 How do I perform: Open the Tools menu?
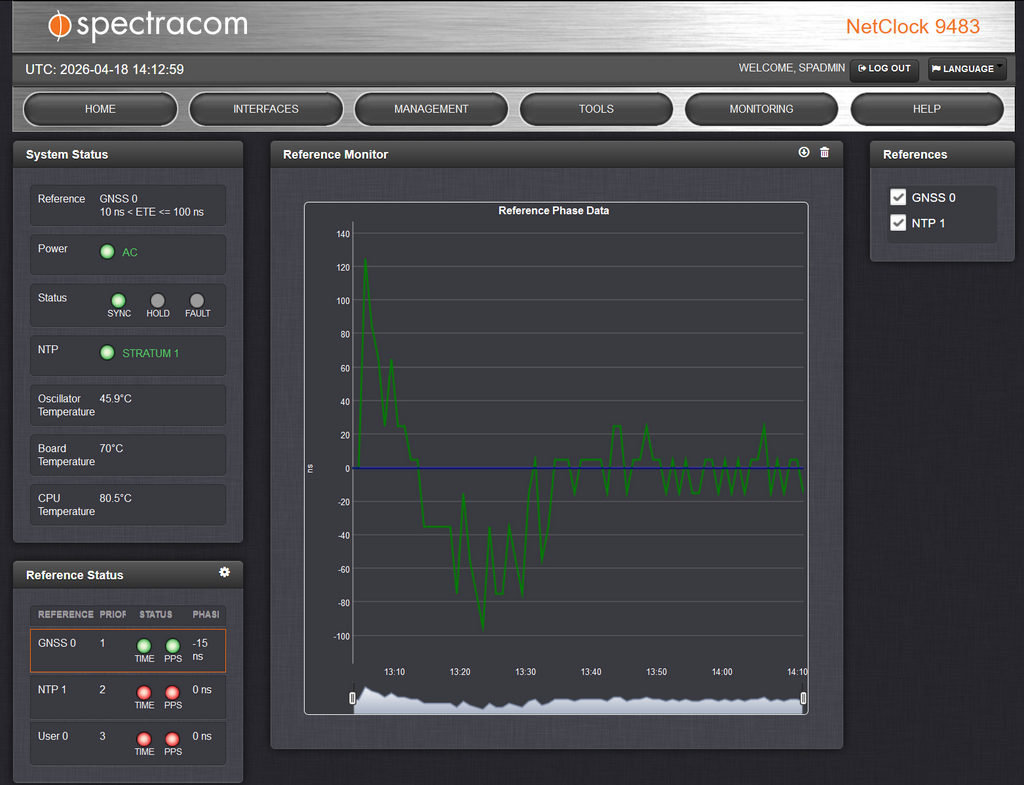pyautogui.click(x=596, y=109)
